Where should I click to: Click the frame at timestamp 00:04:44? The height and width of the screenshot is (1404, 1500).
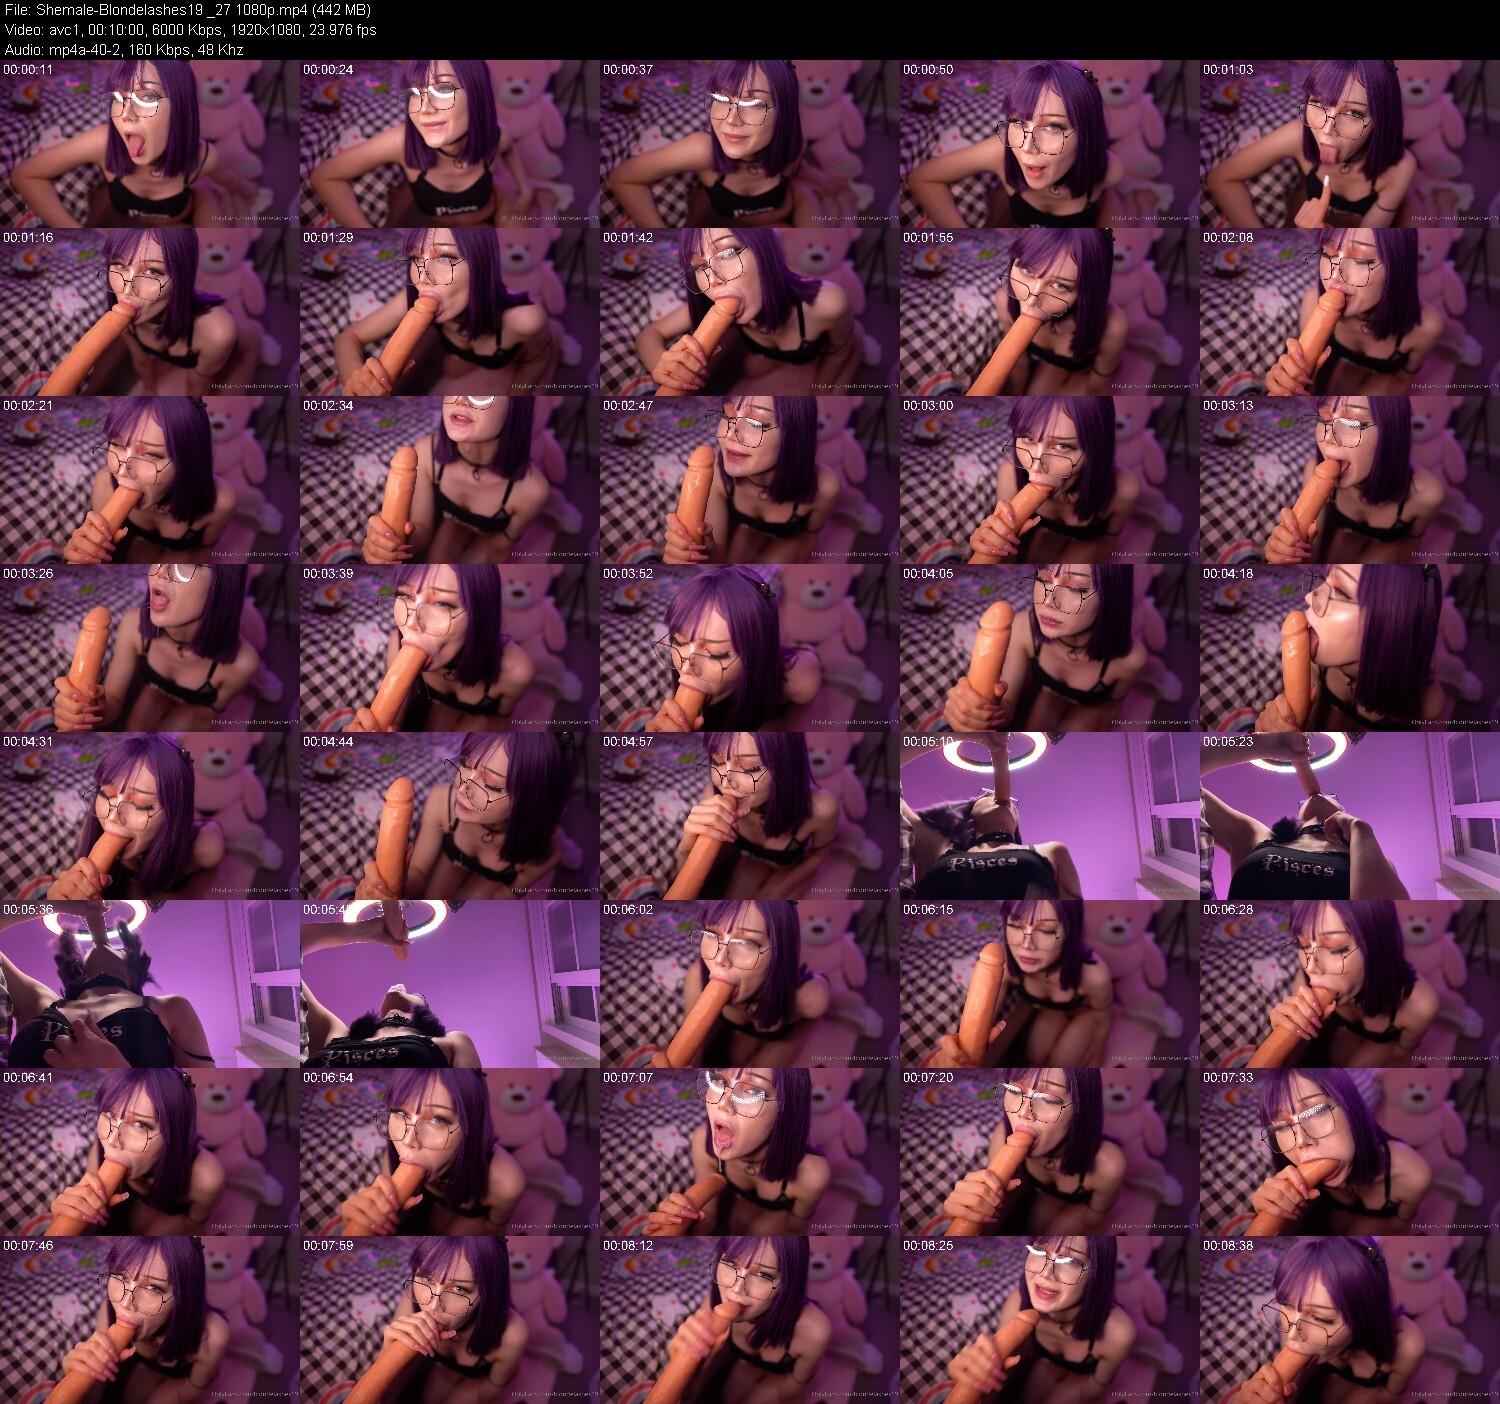450,816
